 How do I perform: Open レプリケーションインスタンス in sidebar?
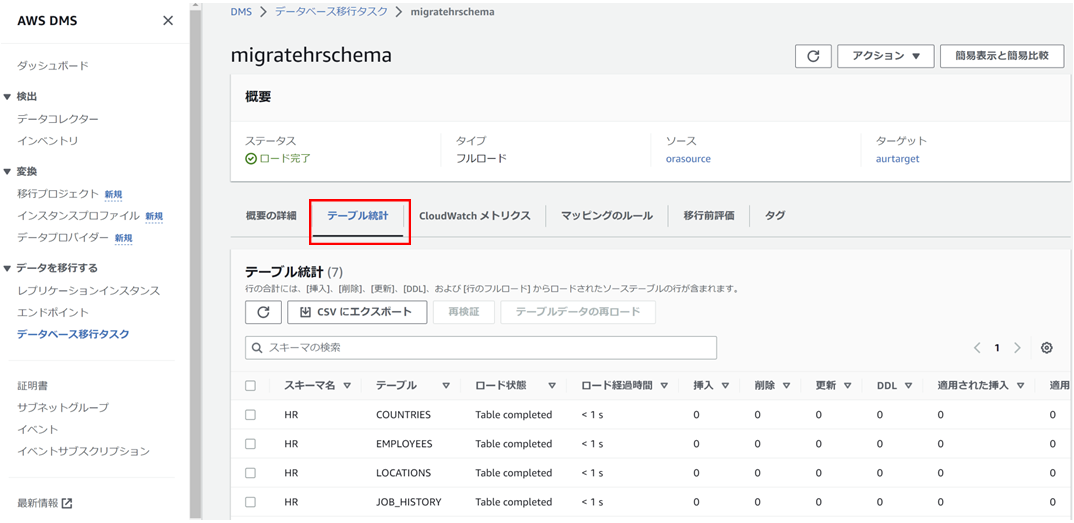tap(88, 290)
